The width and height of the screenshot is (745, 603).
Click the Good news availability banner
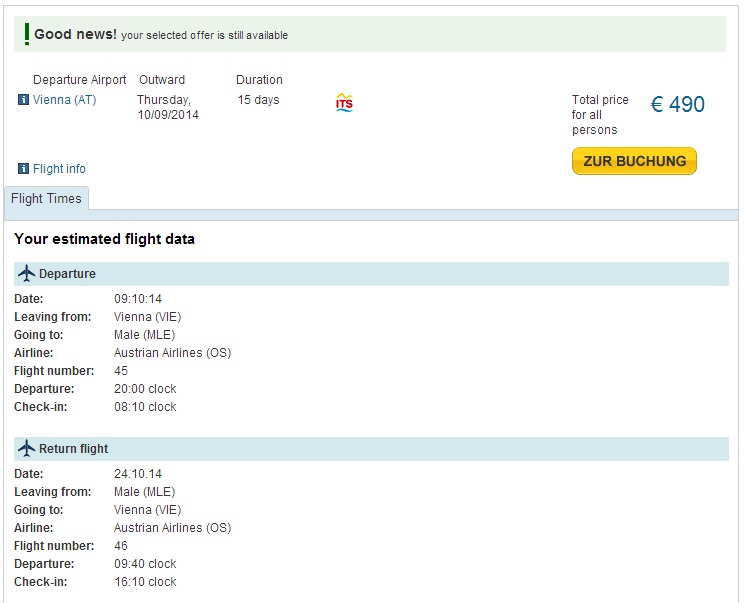pyautogui.click(x=370, y=34)
